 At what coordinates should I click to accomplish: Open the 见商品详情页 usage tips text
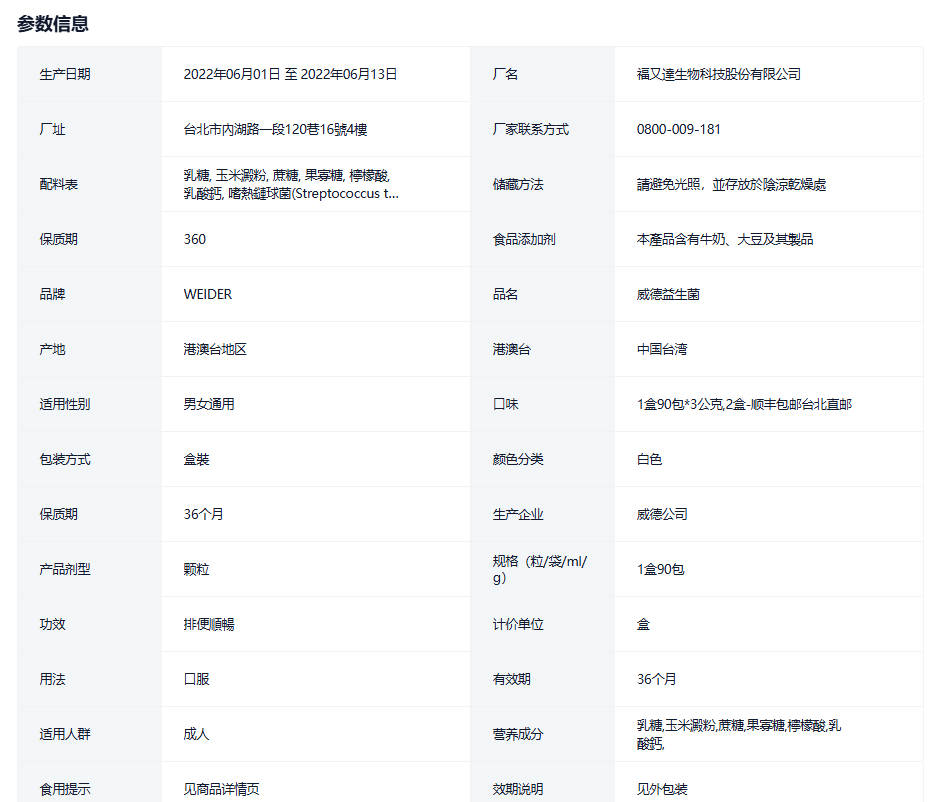pyautogui.click(x=222, y=789)
